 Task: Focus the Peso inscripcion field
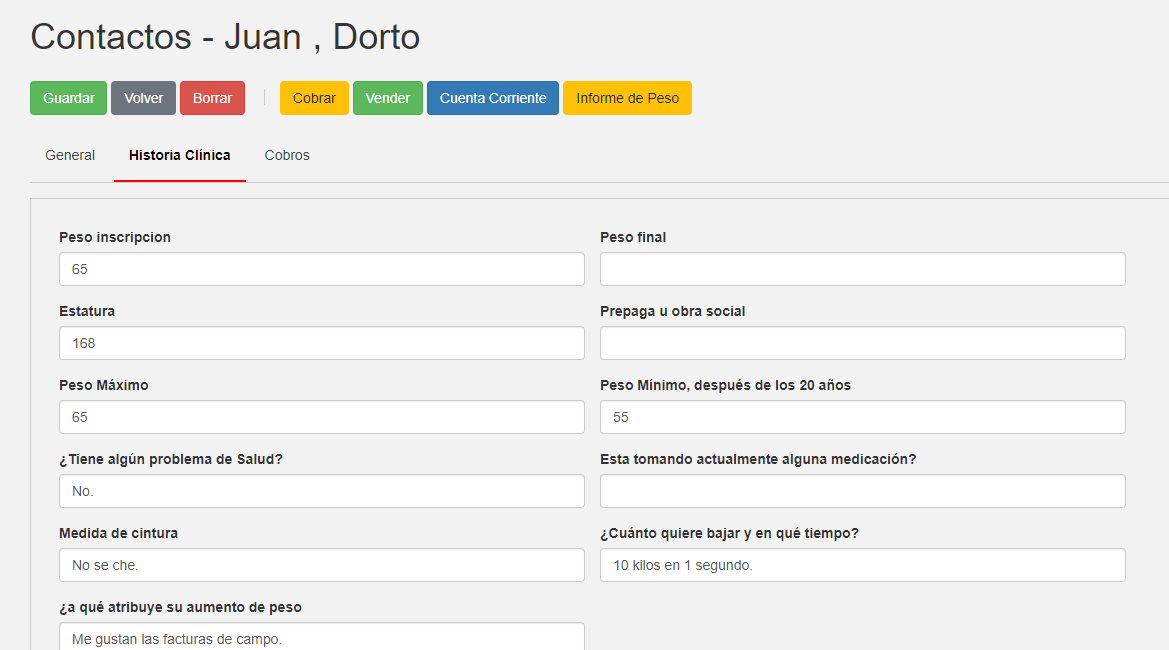click(x=321, y=269)
